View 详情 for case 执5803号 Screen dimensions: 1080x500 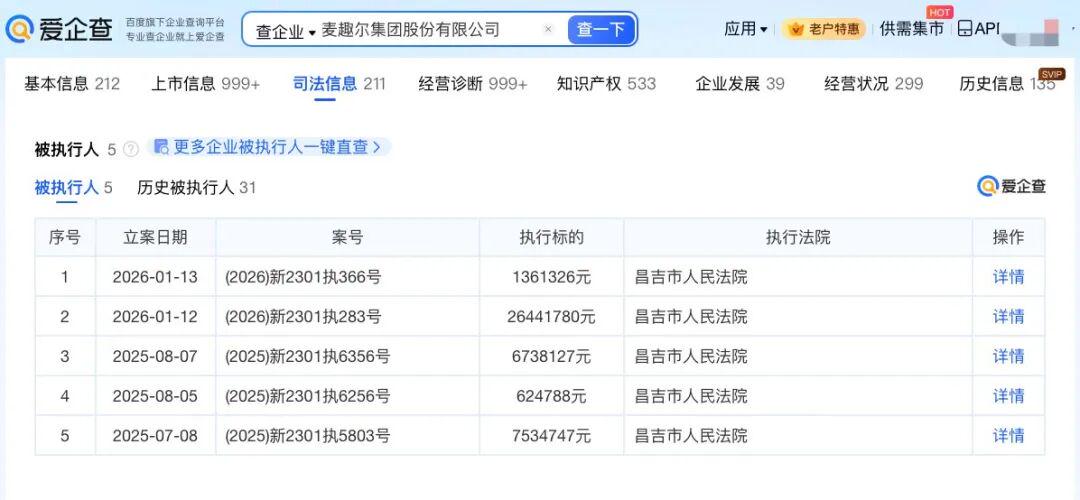(x=1008, y=435)
